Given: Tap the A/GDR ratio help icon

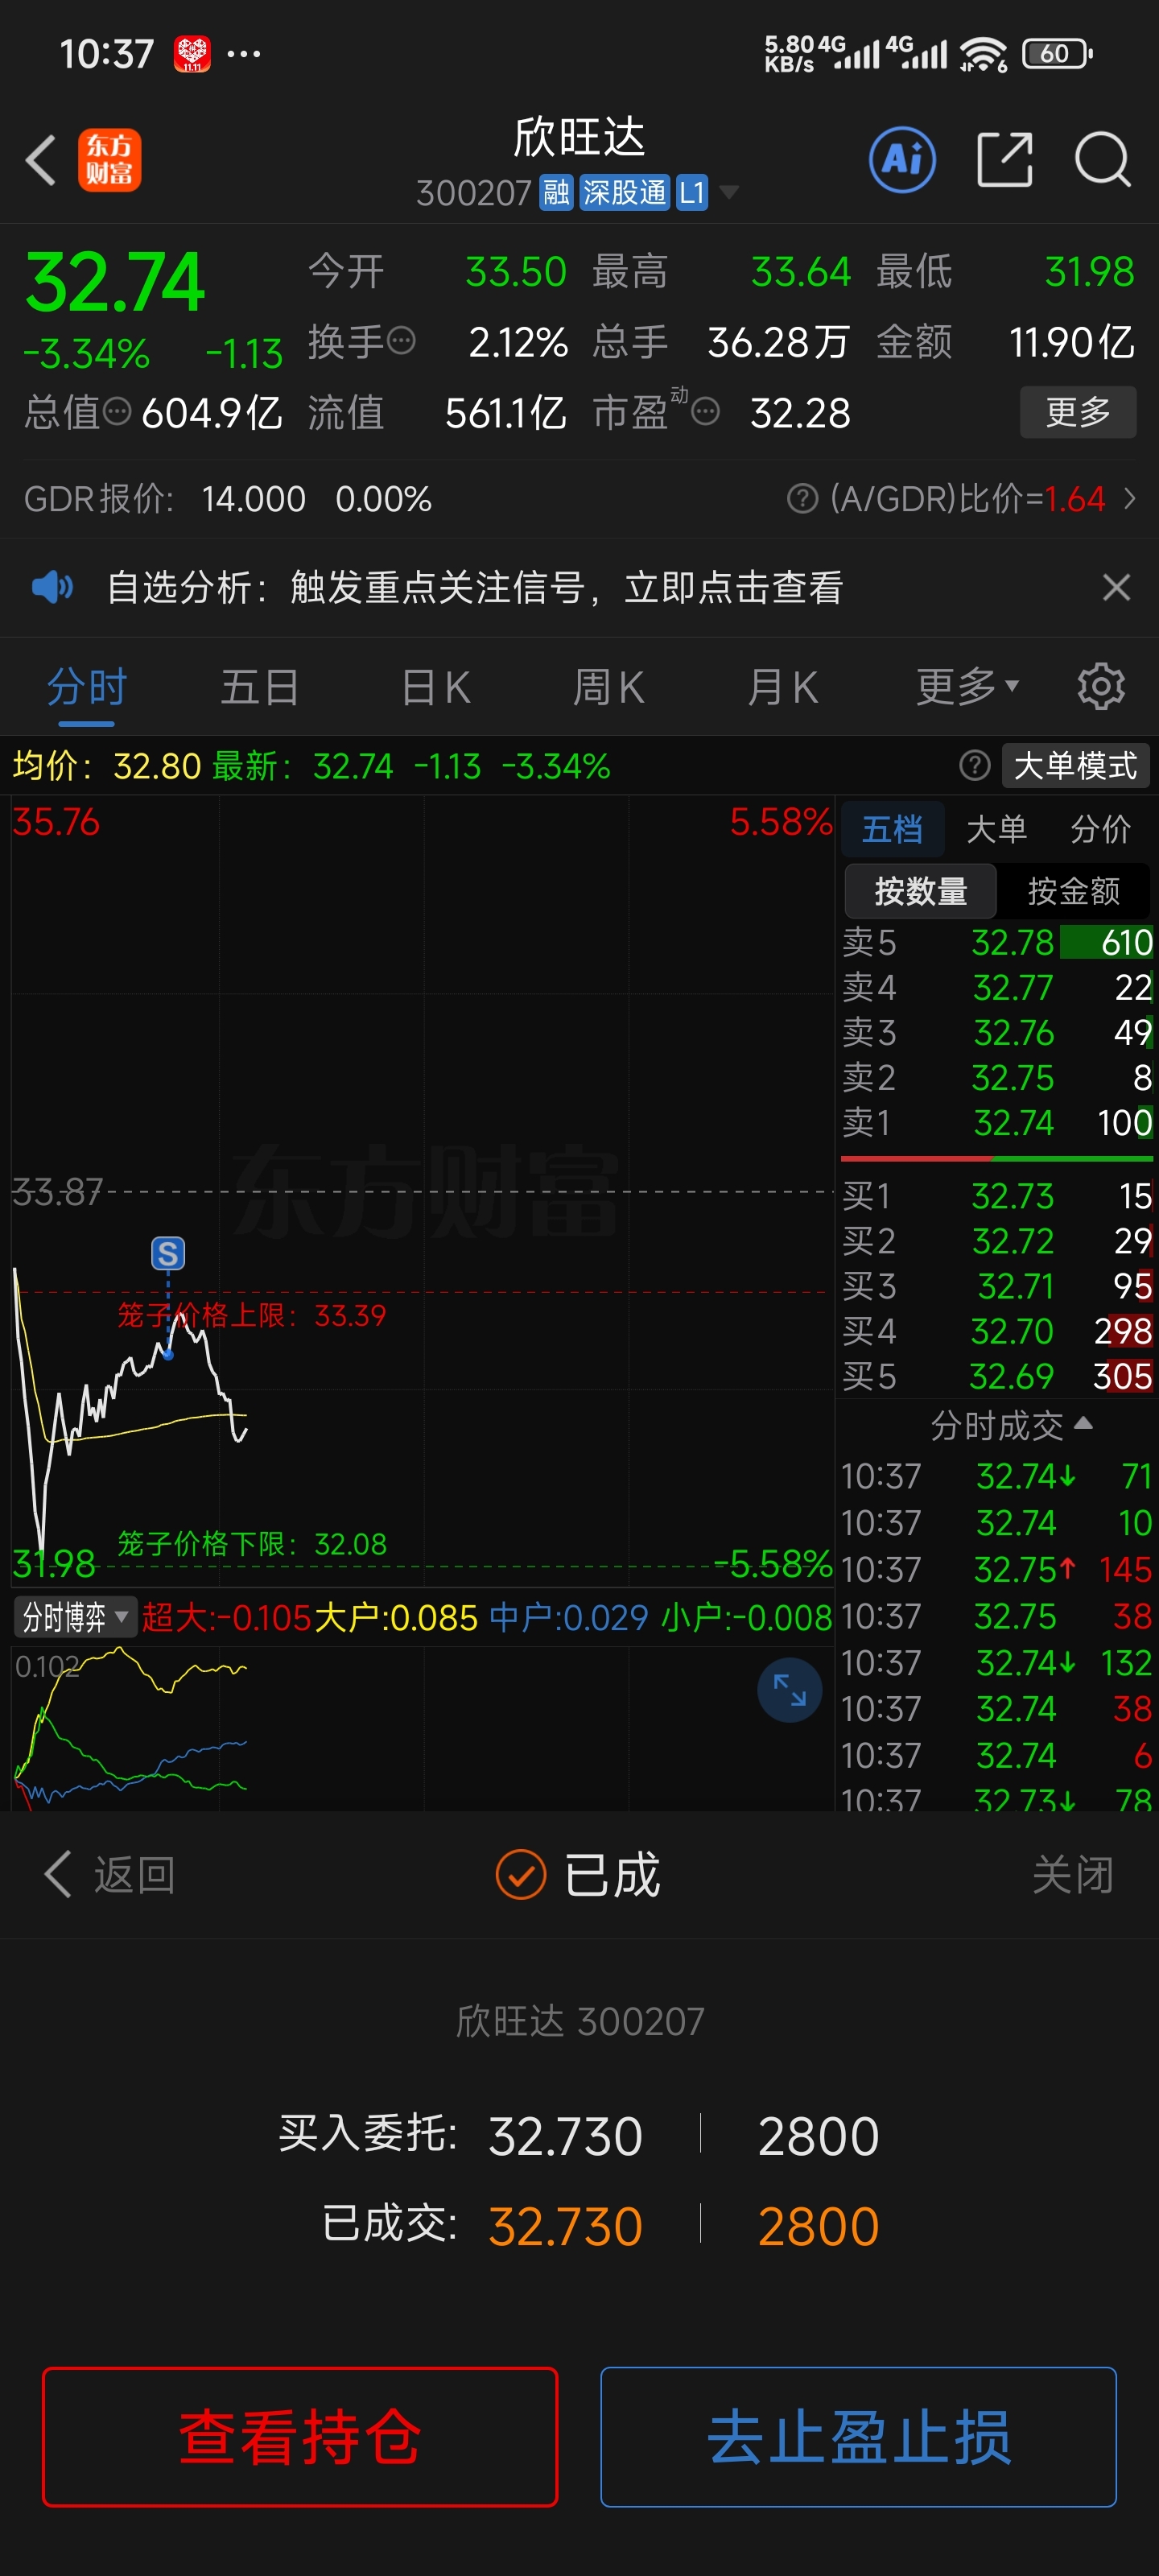Looking at the screenshot, I should (802, 498).
